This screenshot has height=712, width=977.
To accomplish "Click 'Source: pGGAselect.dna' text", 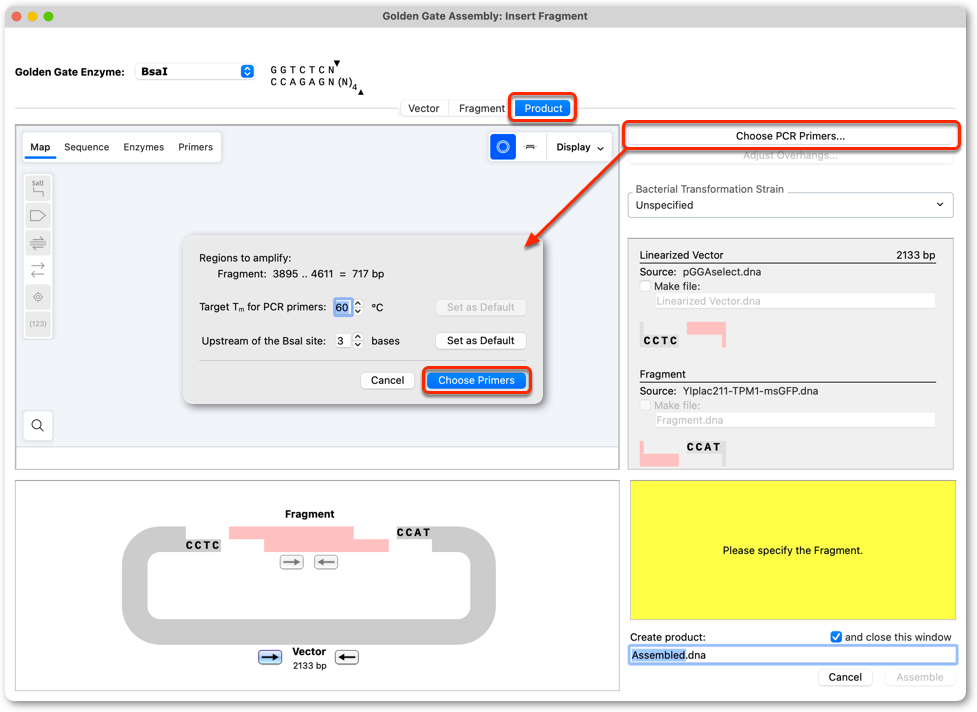I will [700, 272].
